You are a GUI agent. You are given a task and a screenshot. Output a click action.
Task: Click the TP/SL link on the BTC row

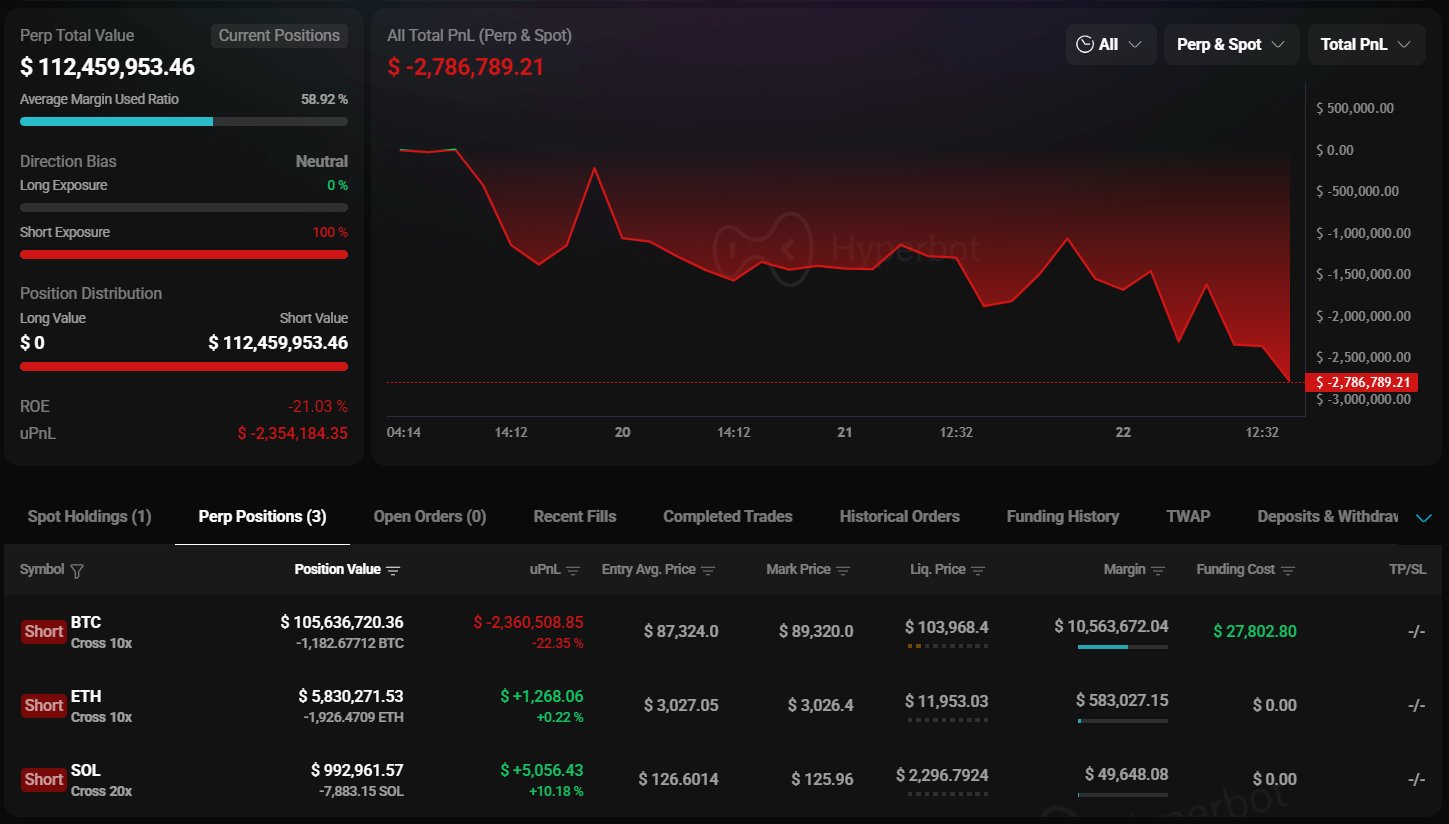tap(1416, 631)
